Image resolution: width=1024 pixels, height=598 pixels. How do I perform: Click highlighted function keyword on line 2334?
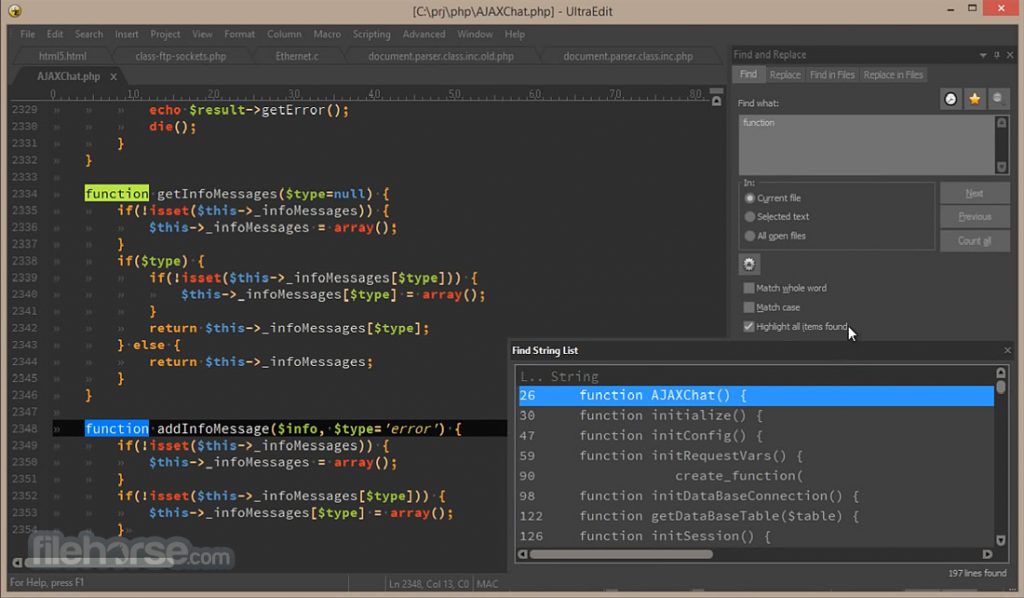[x=117, y=193]
